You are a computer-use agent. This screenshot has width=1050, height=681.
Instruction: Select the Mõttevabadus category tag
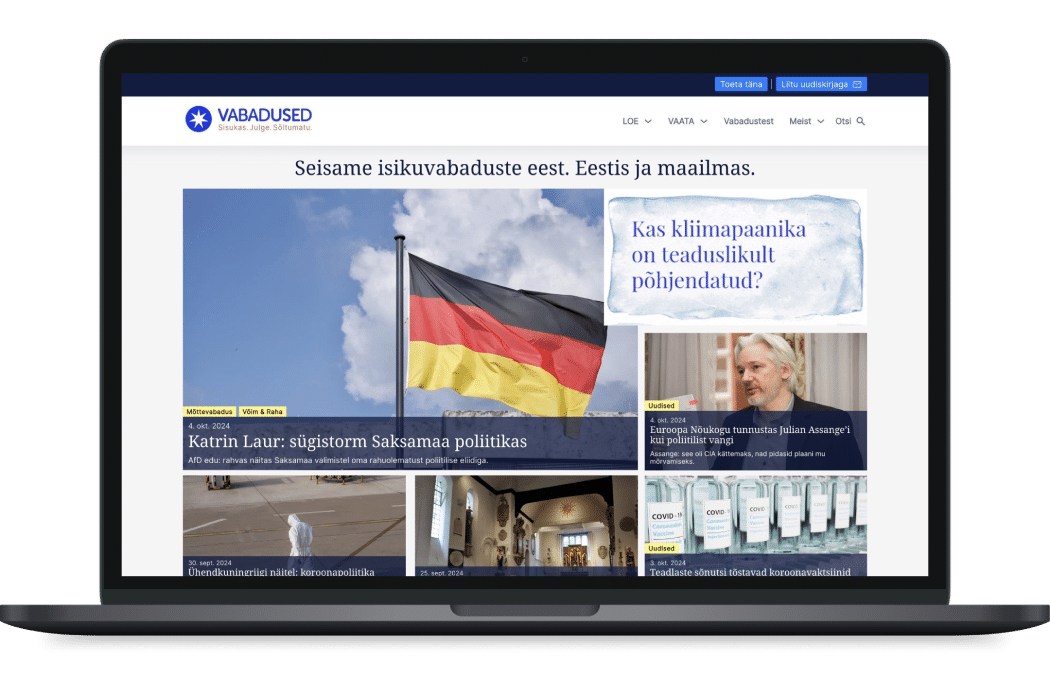pos(210,411)
